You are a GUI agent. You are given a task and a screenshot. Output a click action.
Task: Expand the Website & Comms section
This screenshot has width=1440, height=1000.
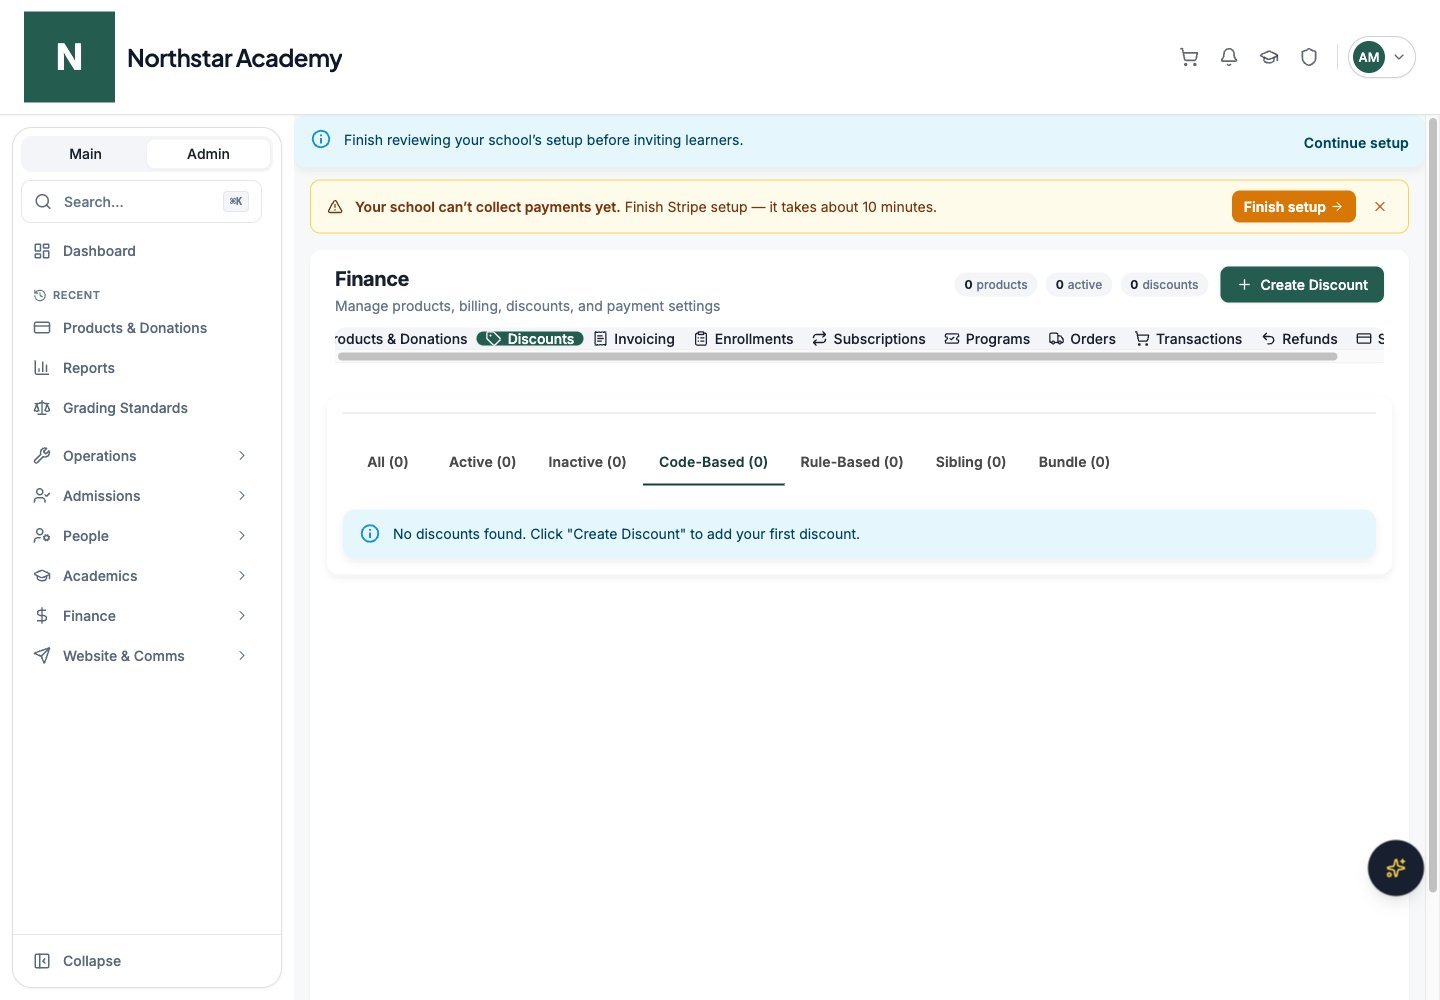point(141,656)
